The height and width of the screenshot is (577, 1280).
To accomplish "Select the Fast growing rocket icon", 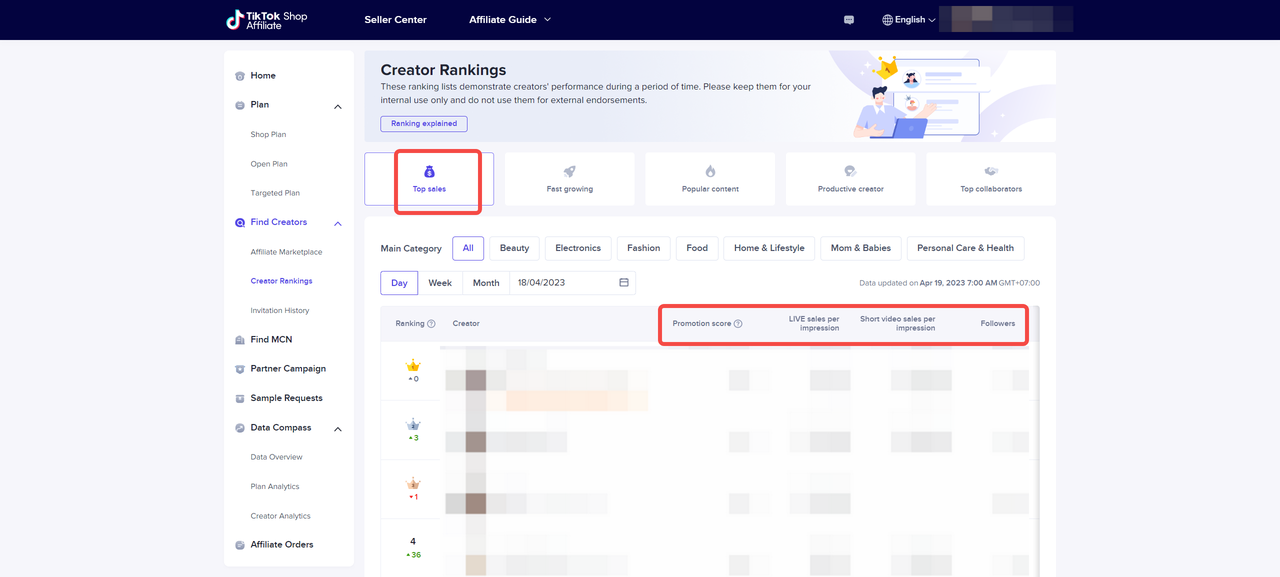I will (x=569, y=172).
